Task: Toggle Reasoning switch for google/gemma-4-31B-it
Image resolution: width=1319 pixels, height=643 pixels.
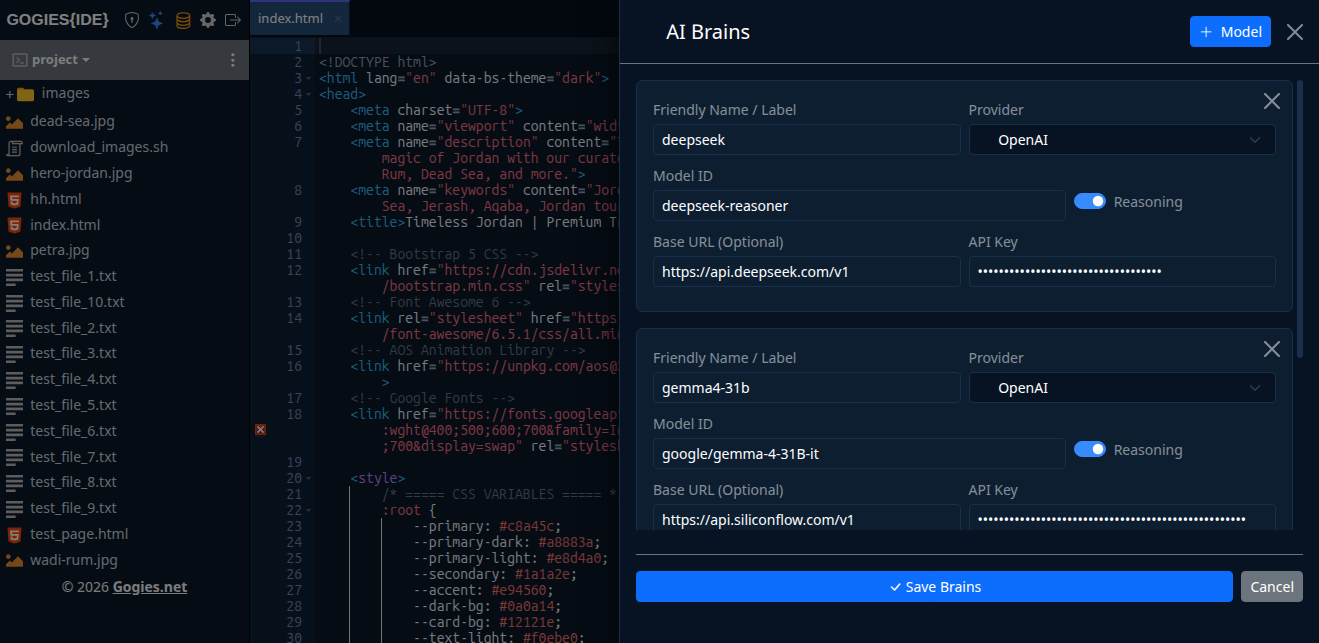Action: [1090, 450]
